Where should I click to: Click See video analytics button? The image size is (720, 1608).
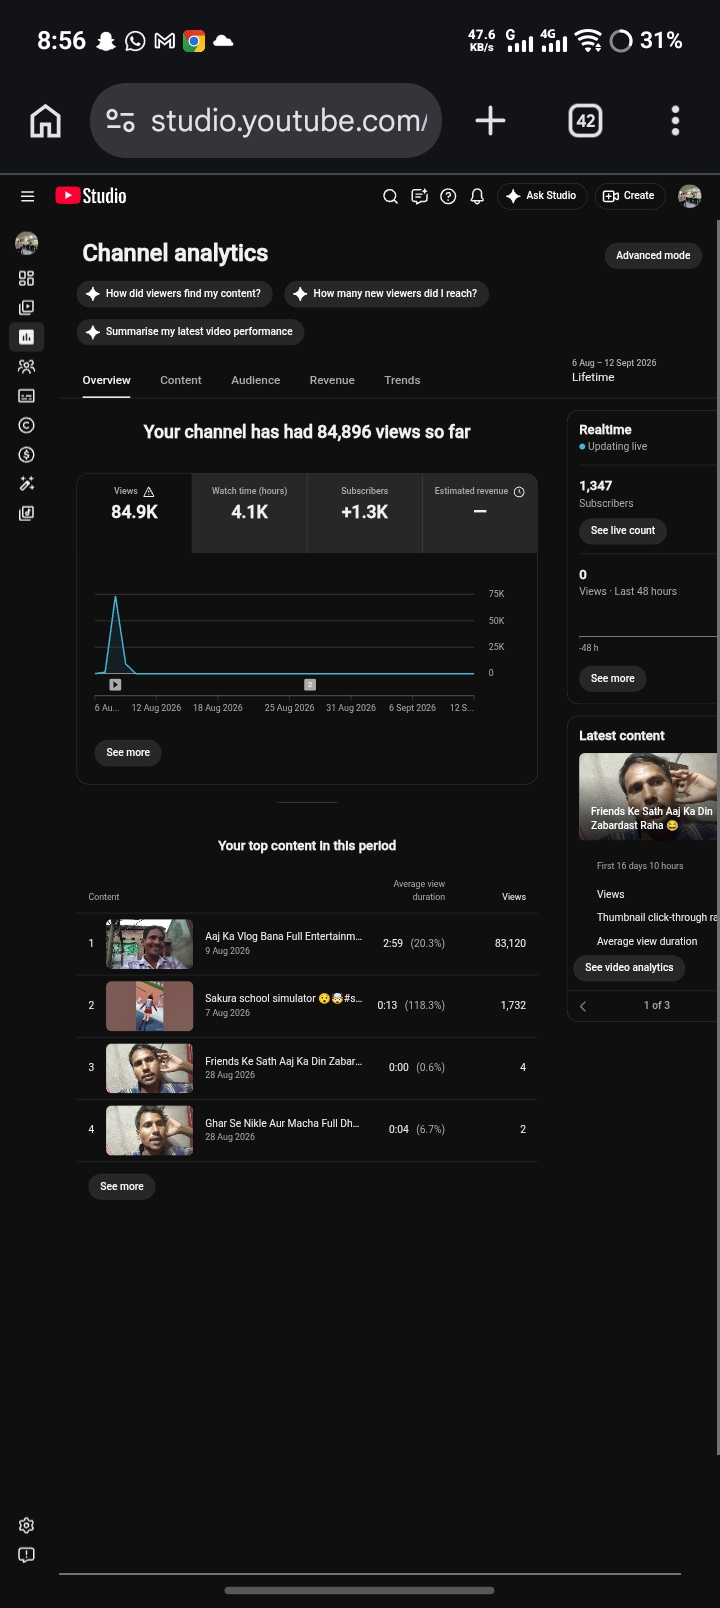pyautogui.click(x=629, y=968)
